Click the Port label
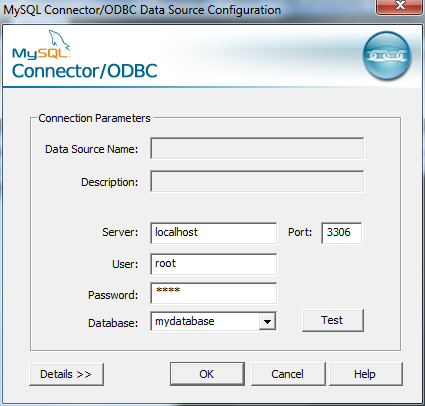Image resolution: width=425 pixels, height=406 pixels. click(300, 232)
